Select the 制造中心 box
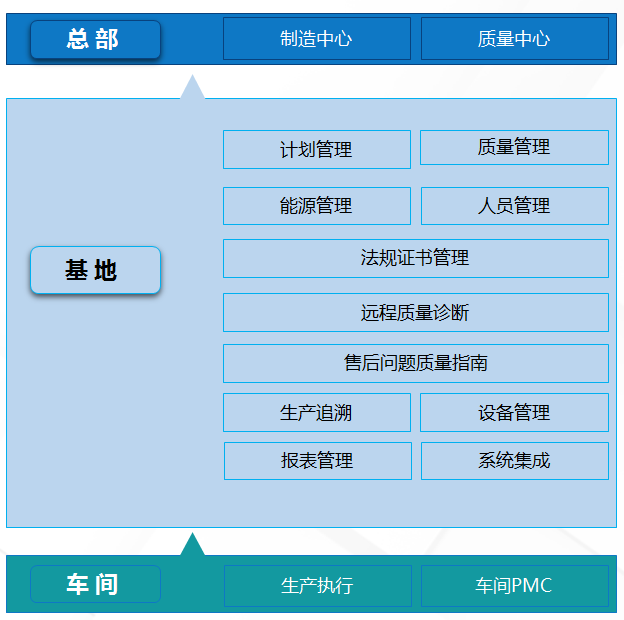The height and width of the screenshot is (620, 624). point(317,39)
